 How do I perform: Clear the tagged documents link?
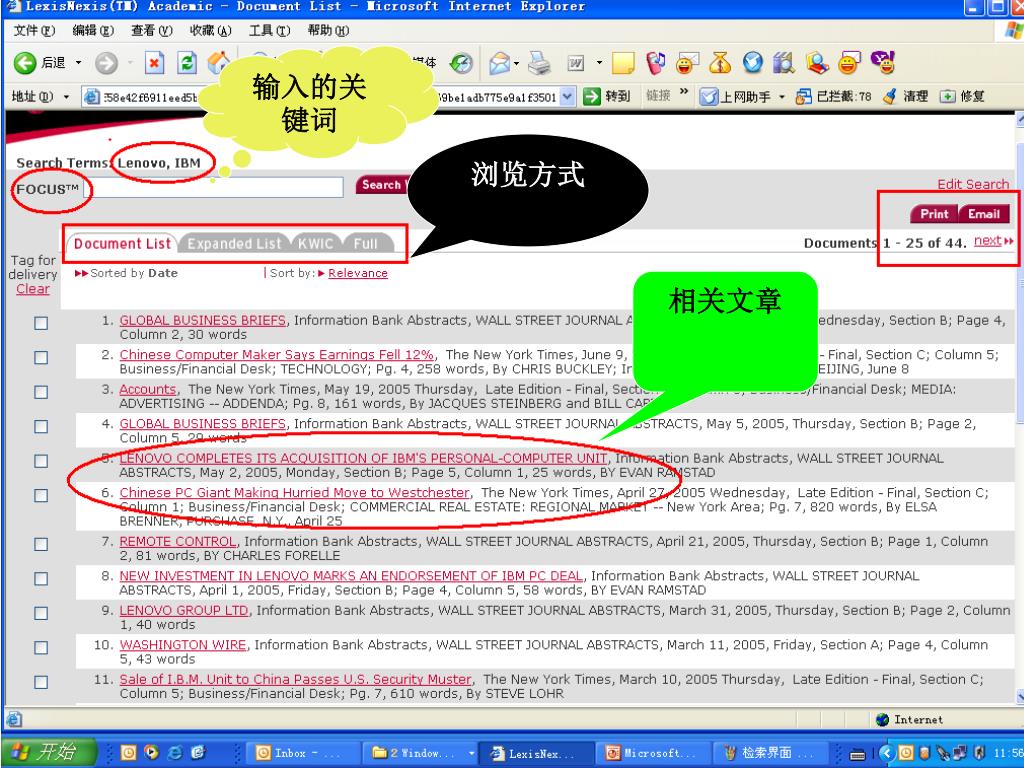click(x=33, y=289)
